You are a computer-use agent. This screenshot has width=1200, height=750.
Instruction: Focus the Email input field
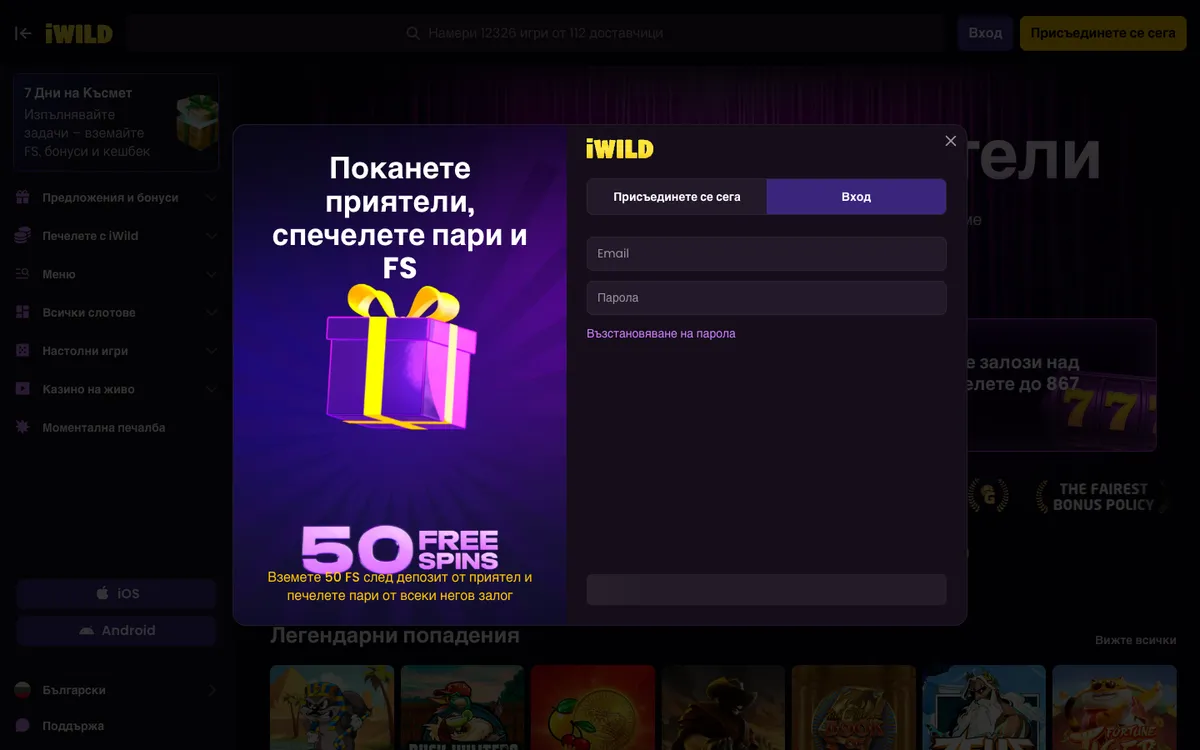point(766,253)
